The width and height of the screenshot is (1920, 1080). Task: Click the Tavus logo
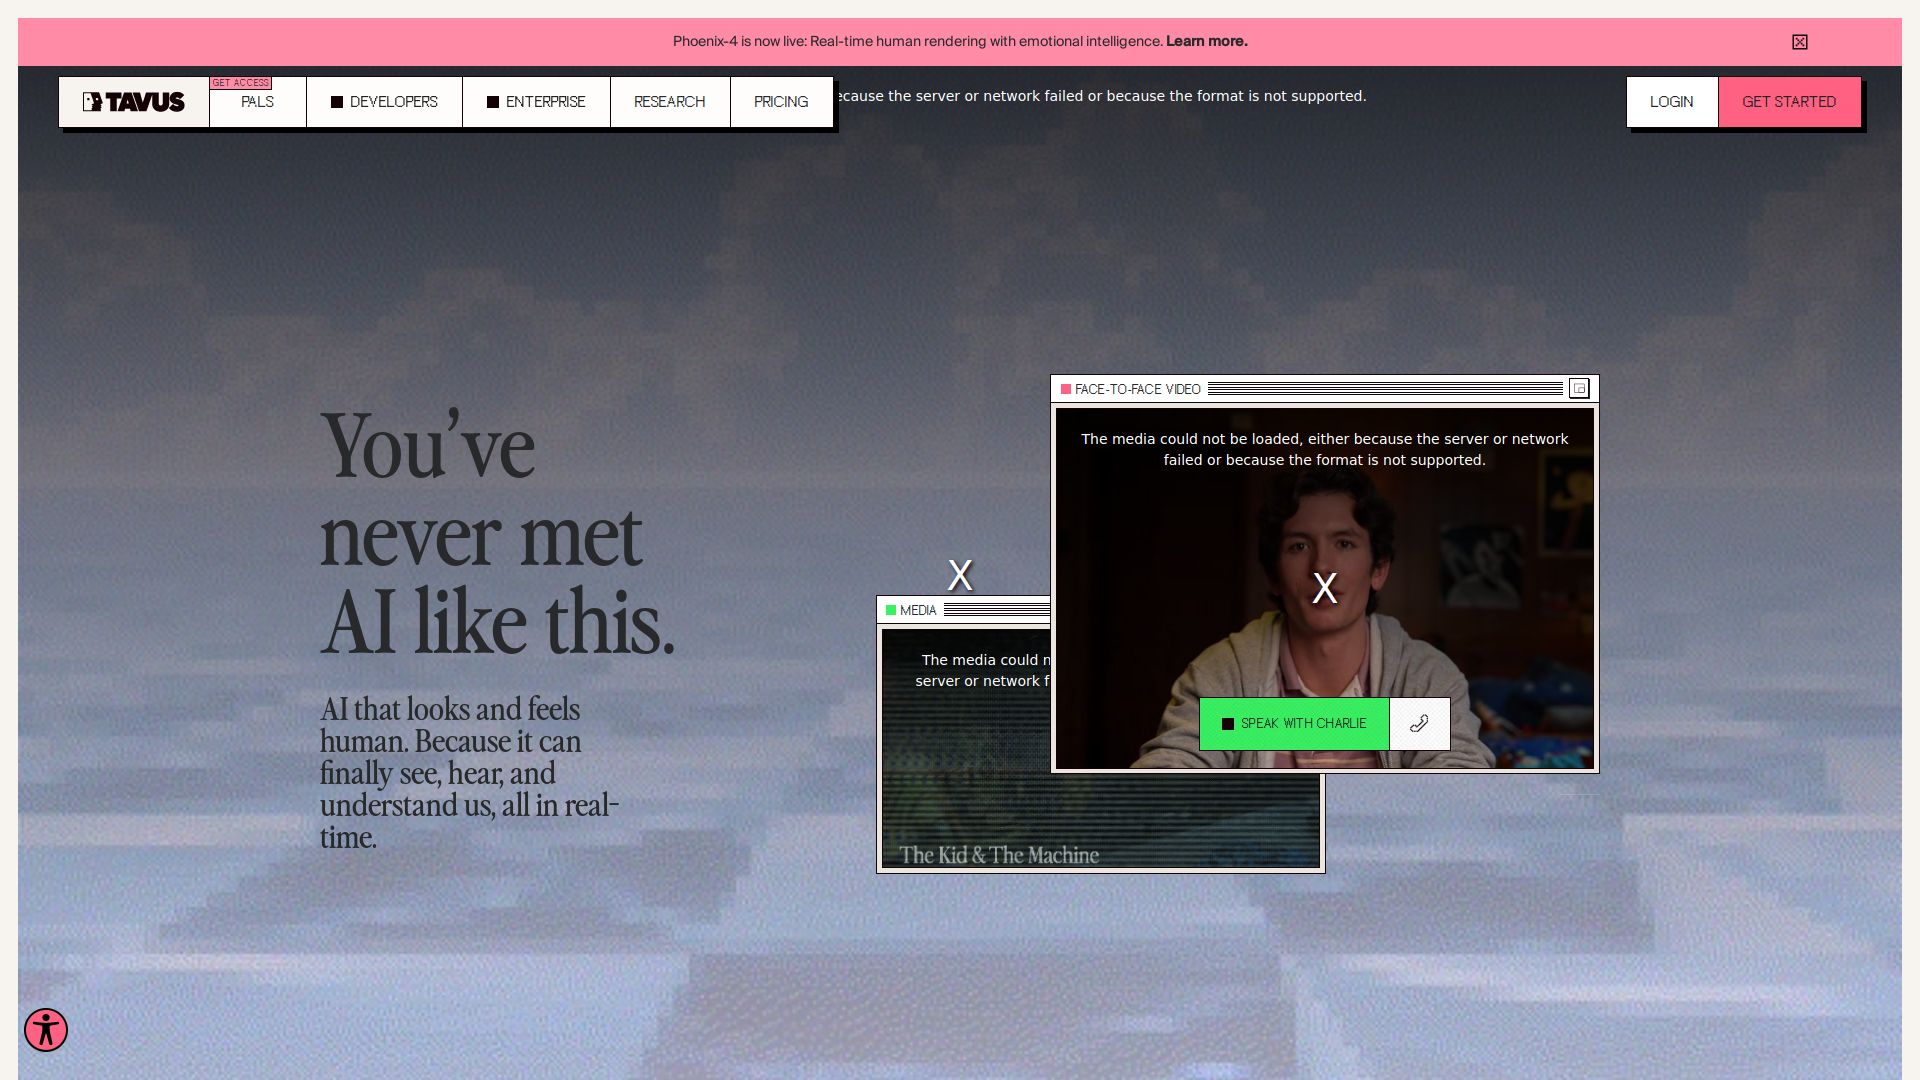pos(134,102)
